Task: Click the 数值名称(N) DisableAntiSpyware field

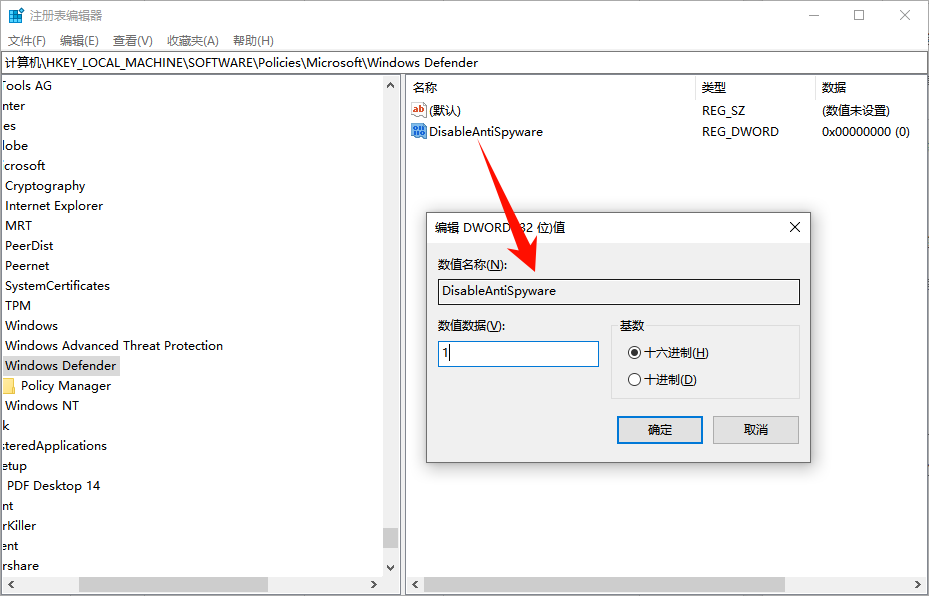Action: 619,291
